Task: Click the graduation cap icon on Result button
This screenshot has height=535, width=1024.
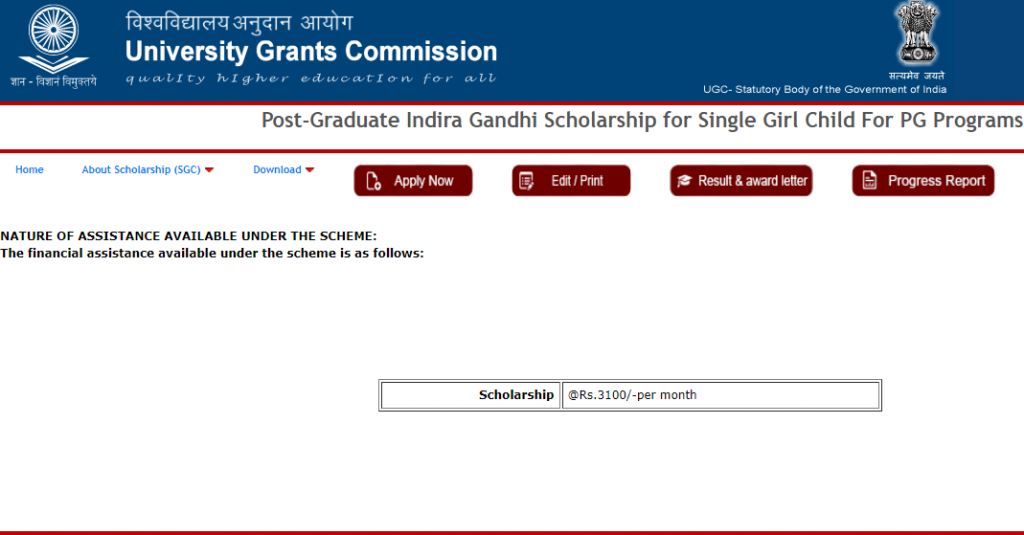Action: click(x=684, y=181)
